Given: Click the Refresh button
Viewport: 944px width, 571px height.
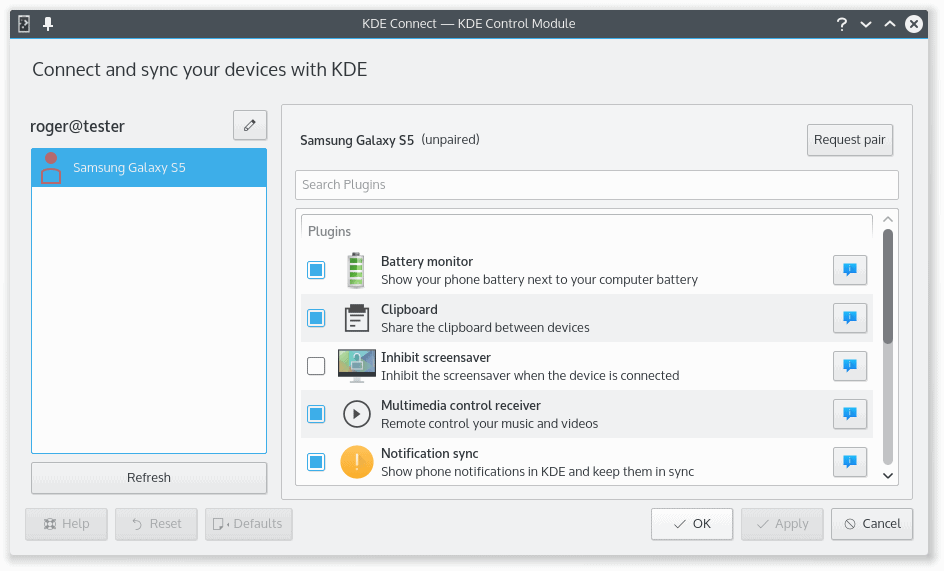Looking at the screenshot, I should point(149,478).
